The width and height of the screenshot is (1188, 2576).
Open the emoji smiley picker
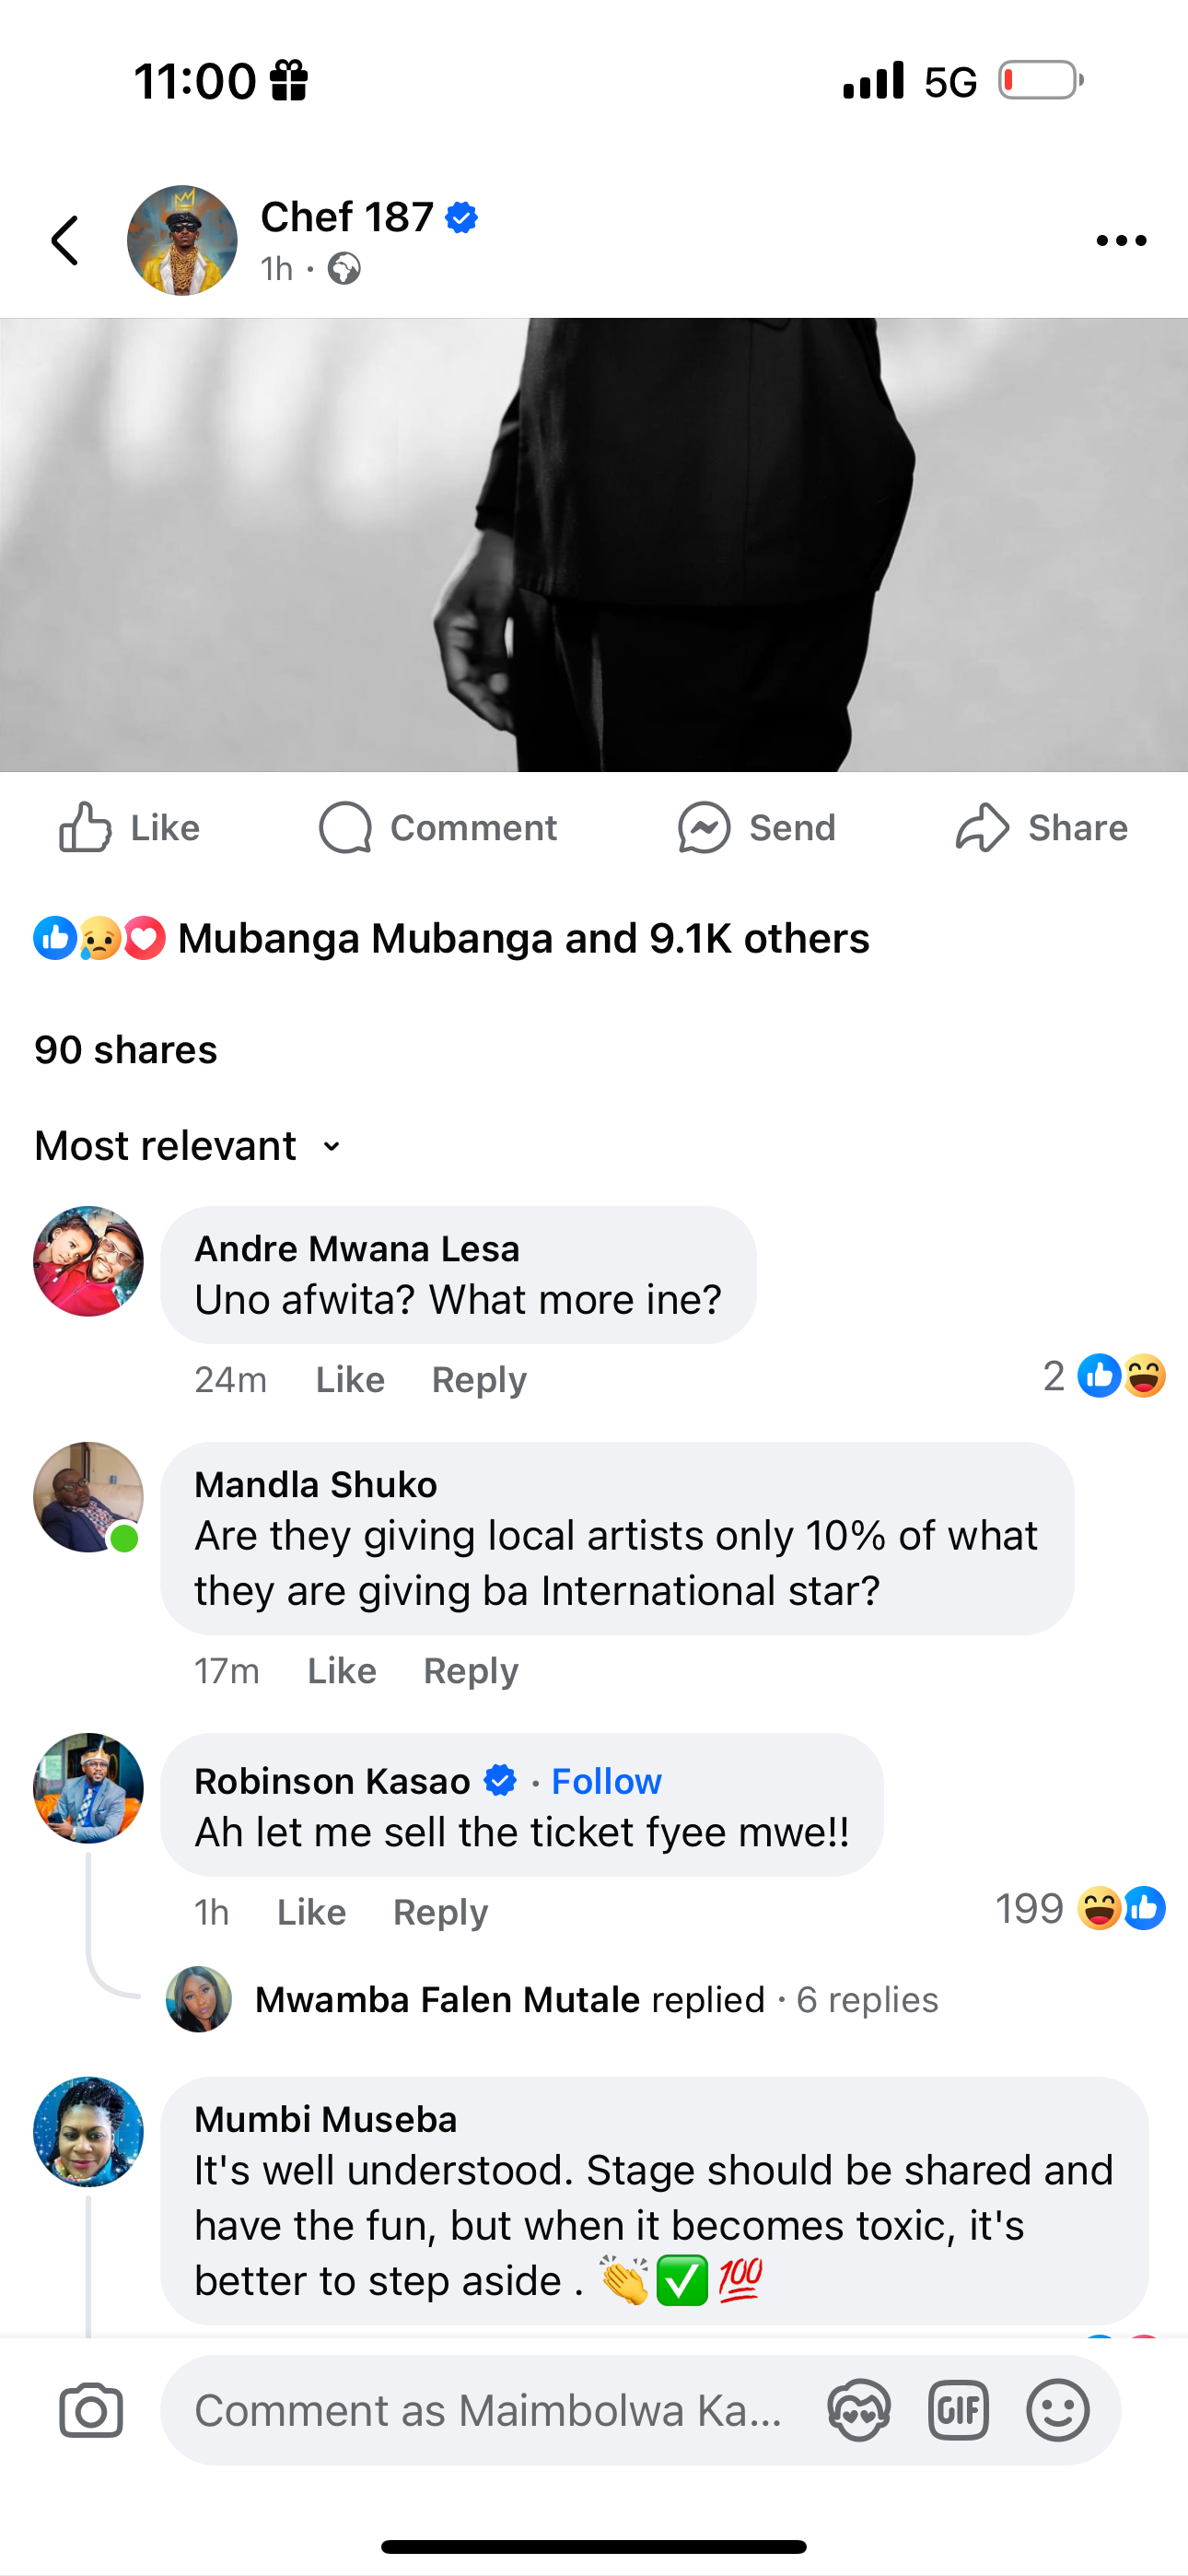coord(1057,2411)
